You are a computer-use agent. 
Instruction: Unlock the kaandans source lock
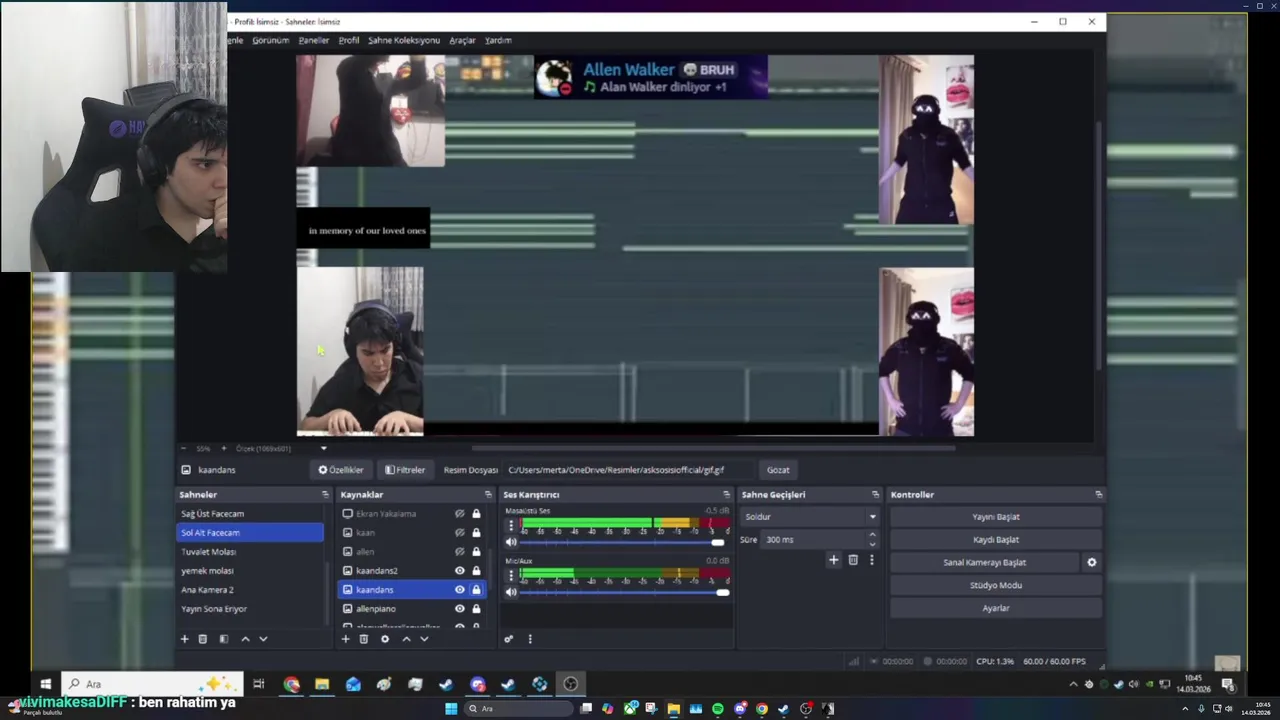point(476,590)
